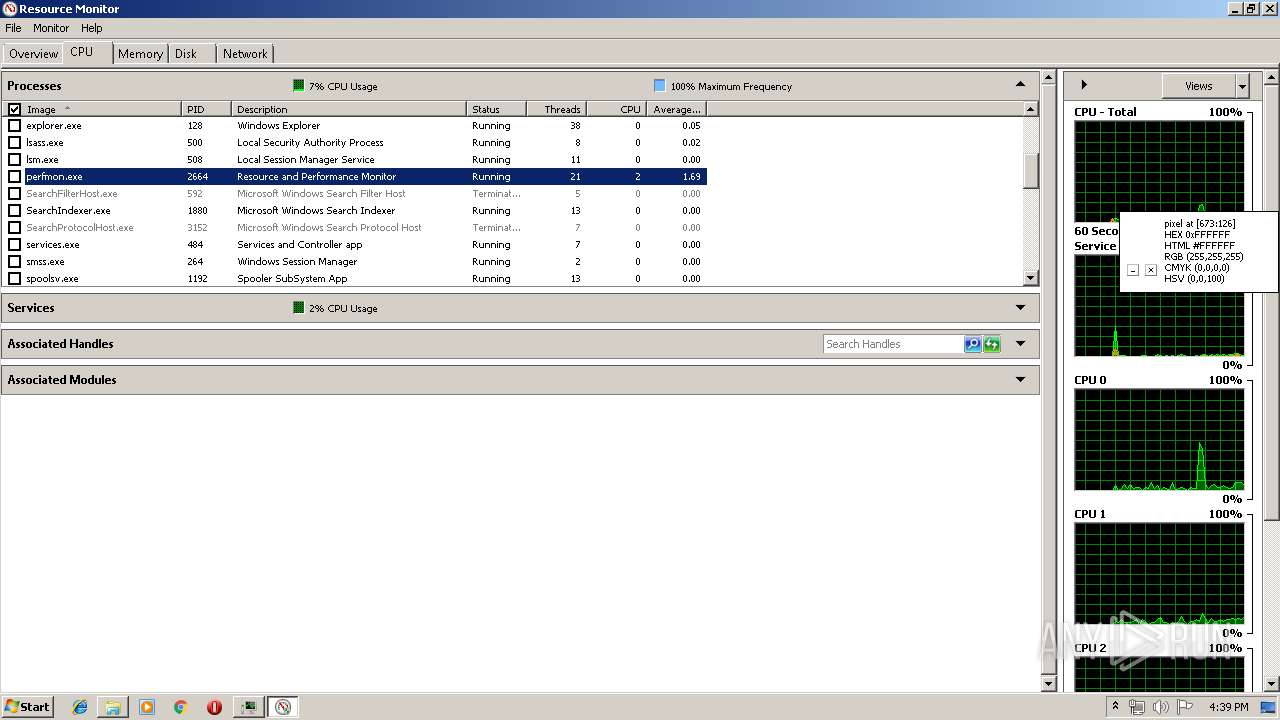The width and height of the screenshot is (1280, 720).
Task: Switch to the Memory tab
Action: tap(140, 54)
